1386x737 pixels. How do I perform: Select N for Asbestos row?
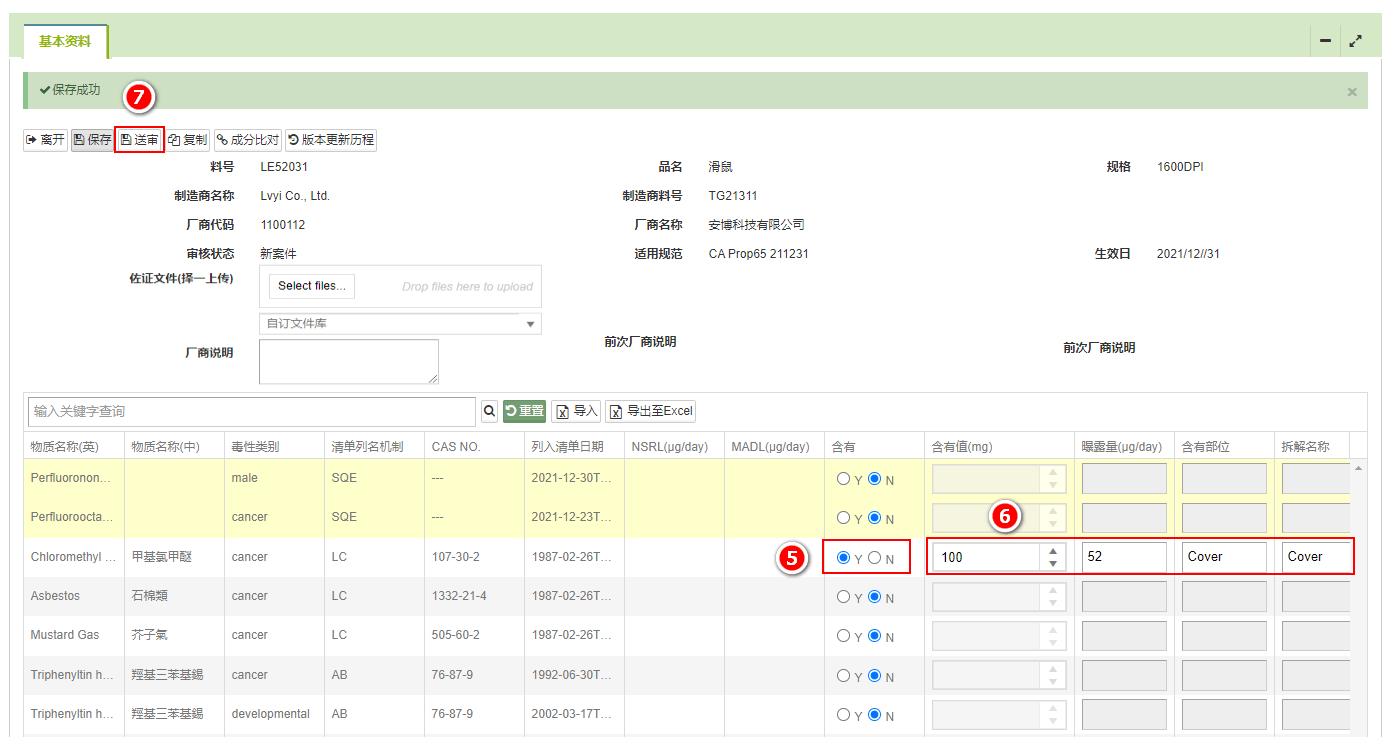pos(875,597)
